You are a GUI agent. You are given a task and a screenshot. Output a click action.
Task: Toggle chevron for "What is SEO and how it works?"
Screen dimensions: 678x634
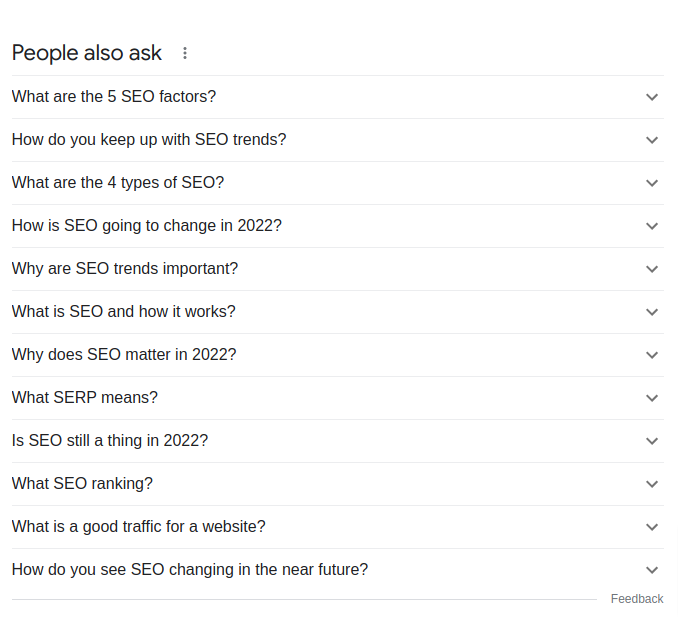click(652, 312)
